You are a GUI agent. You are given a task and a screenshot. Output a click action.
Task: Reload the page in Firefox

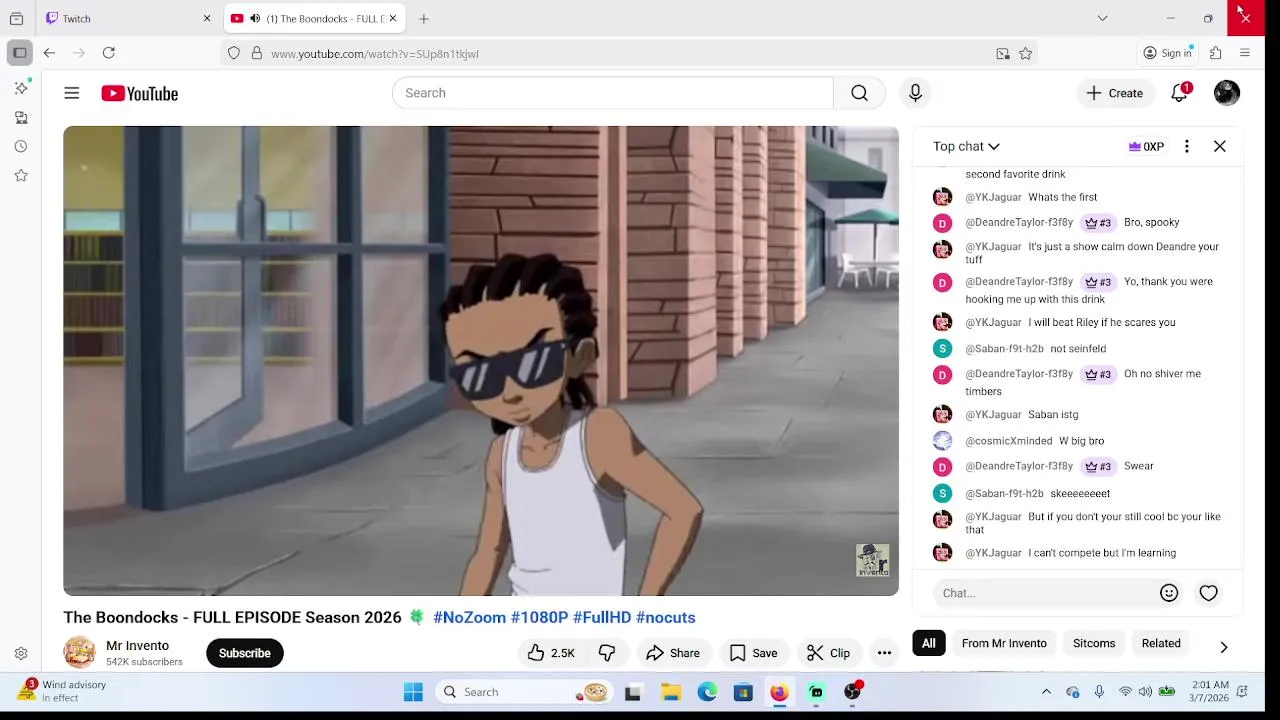[109, 53]
